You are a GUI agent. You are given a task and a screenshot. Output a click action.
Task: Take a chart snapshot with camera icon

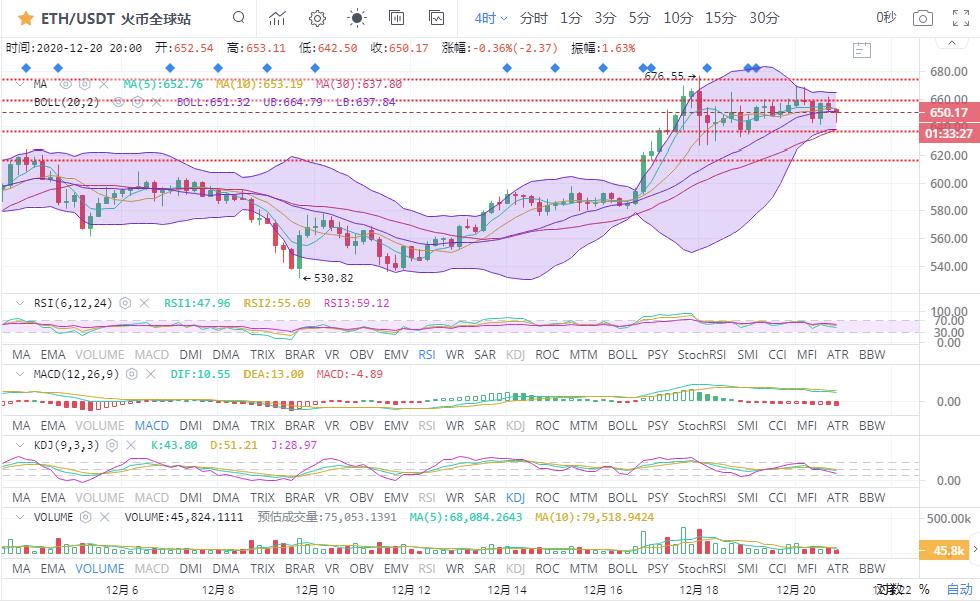922,18
